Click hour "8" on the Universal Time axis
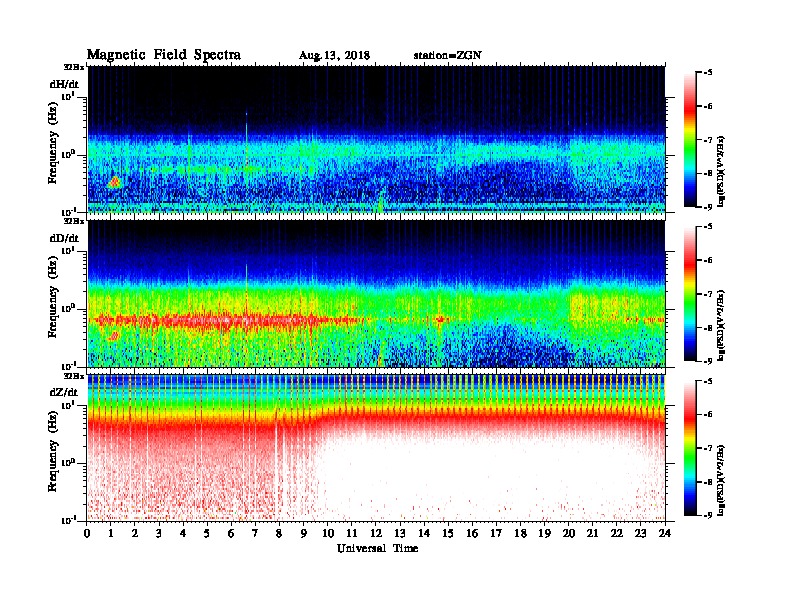Image resolution: width=792 pixels, height=612 pixels. 279,533
